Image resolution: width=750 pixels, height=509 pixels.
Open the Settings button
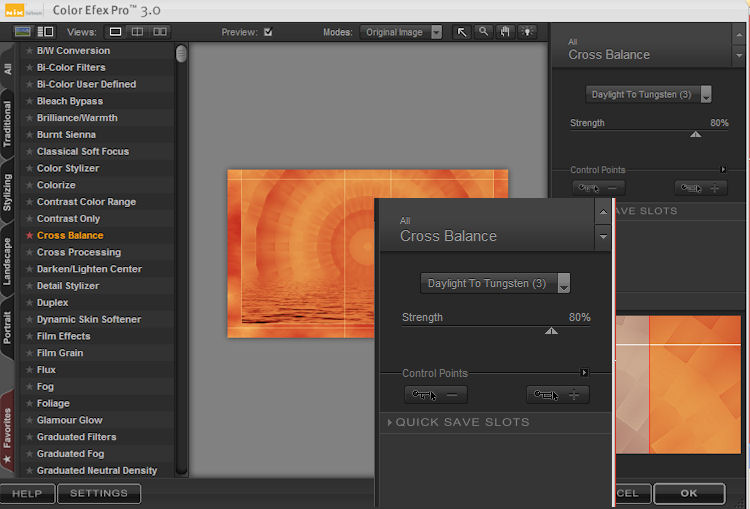coord(98,493)
